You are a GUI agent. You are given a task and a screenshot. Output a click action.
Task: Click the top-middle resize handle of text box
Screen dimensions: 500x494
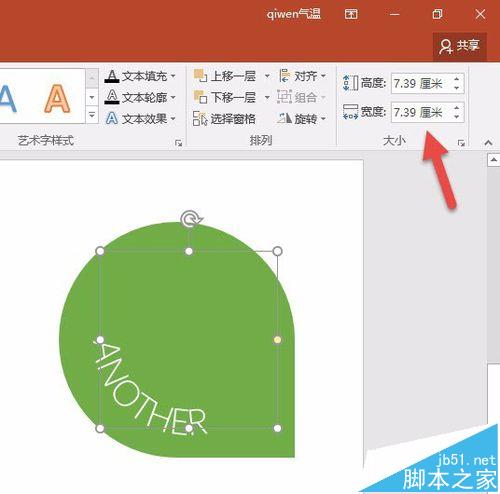point(189,251)
